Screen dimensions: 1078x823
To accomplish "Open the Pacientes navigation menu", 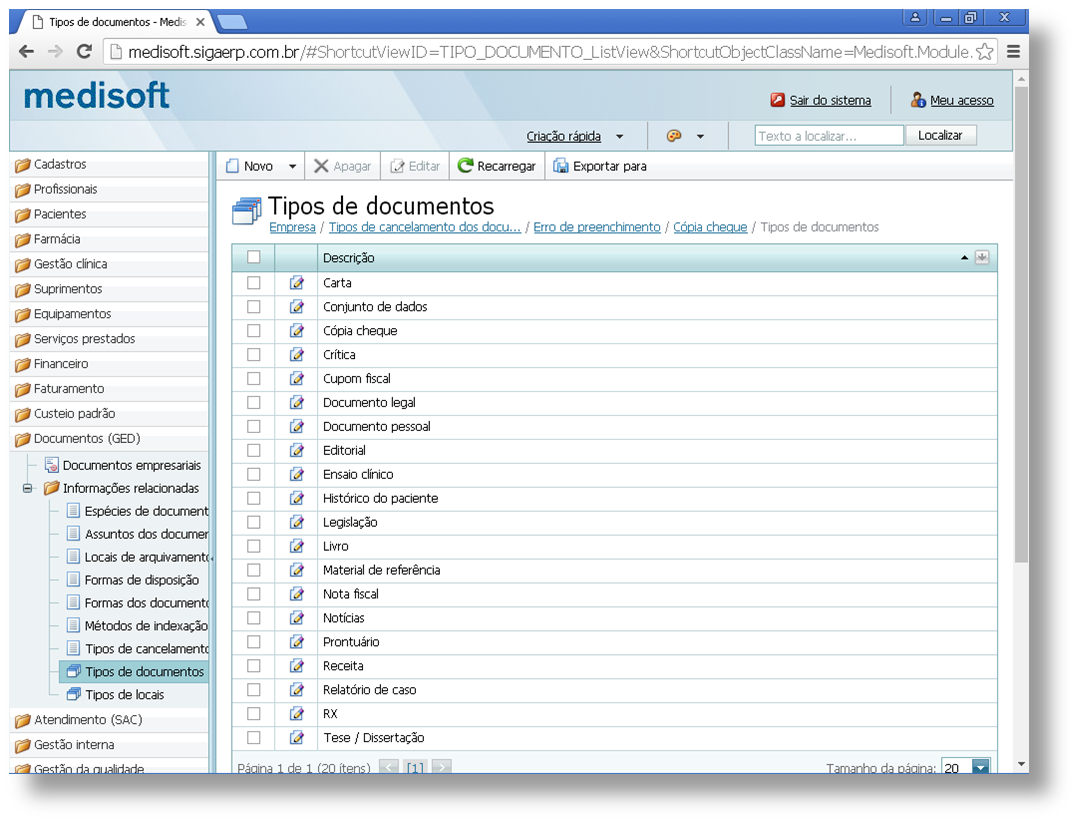I will (60, 214).
